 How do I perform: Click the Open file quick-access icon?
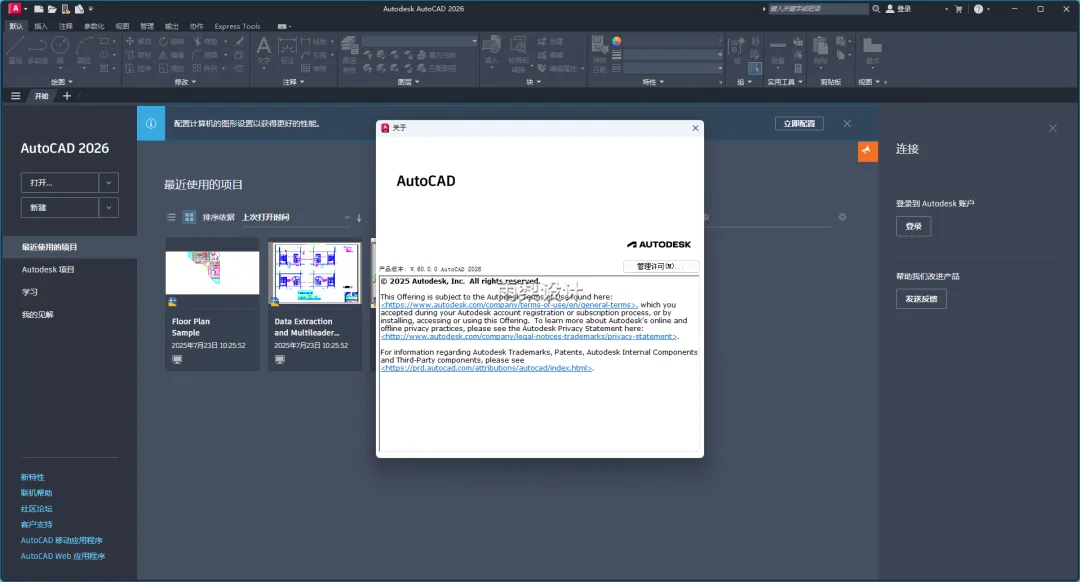point(52,9)
